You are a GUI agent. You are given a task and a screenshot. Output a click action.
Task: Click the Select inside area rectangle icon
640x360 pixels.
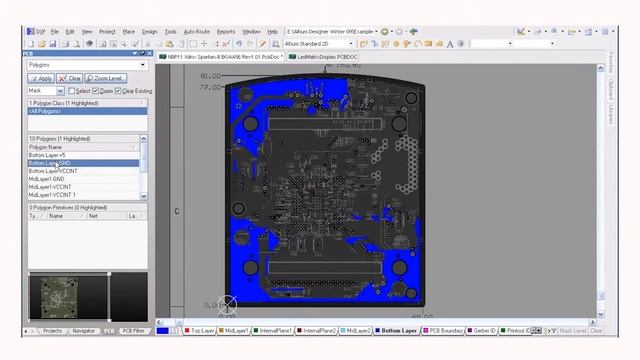click(x=193, y=44)
